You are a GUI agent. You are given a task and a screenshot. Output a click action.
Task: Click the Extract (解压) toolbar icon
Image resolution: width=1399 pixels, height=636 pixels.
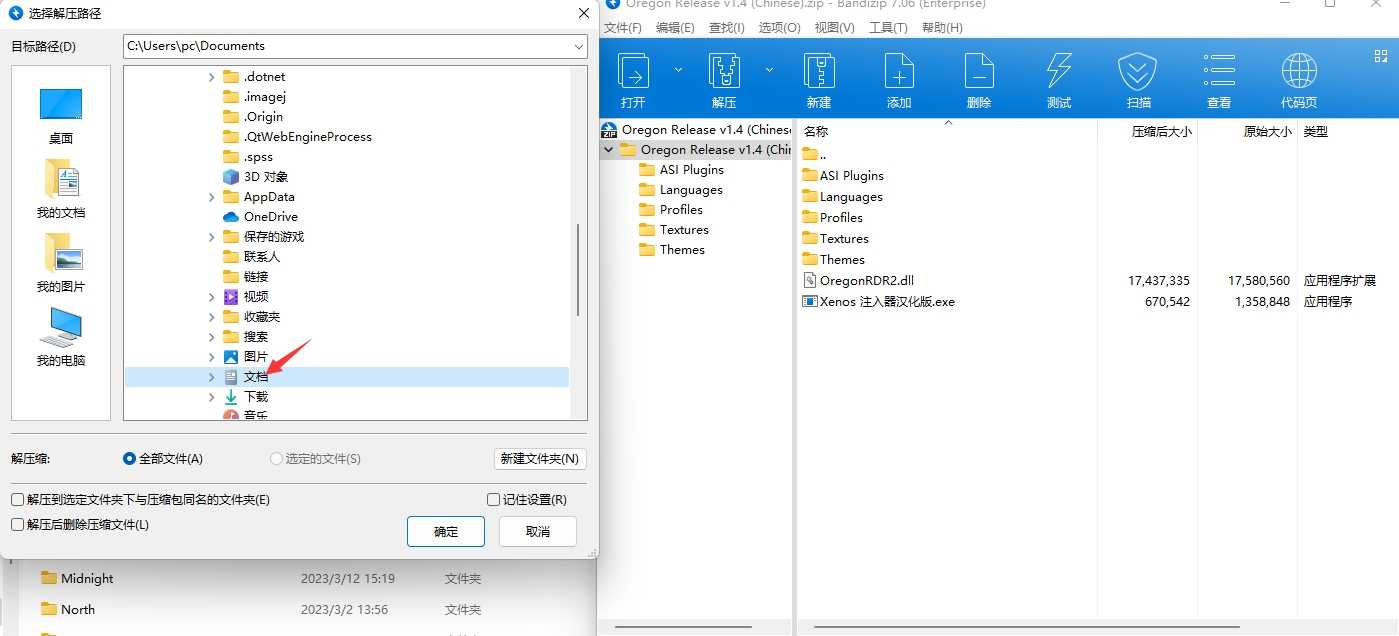coord(724,72)
